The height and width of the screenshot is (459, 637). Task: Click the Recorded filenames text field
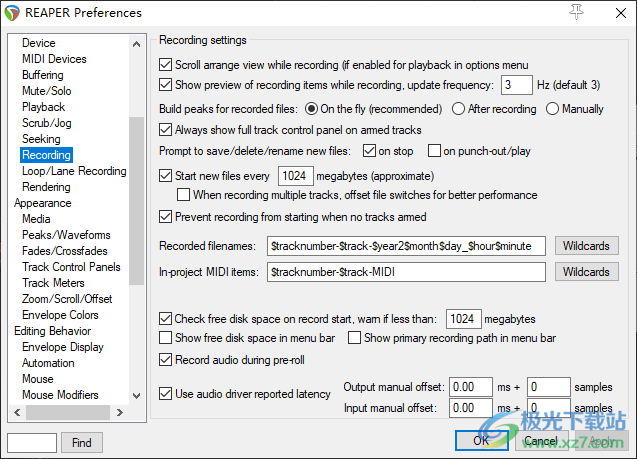(x=406, y=245)
